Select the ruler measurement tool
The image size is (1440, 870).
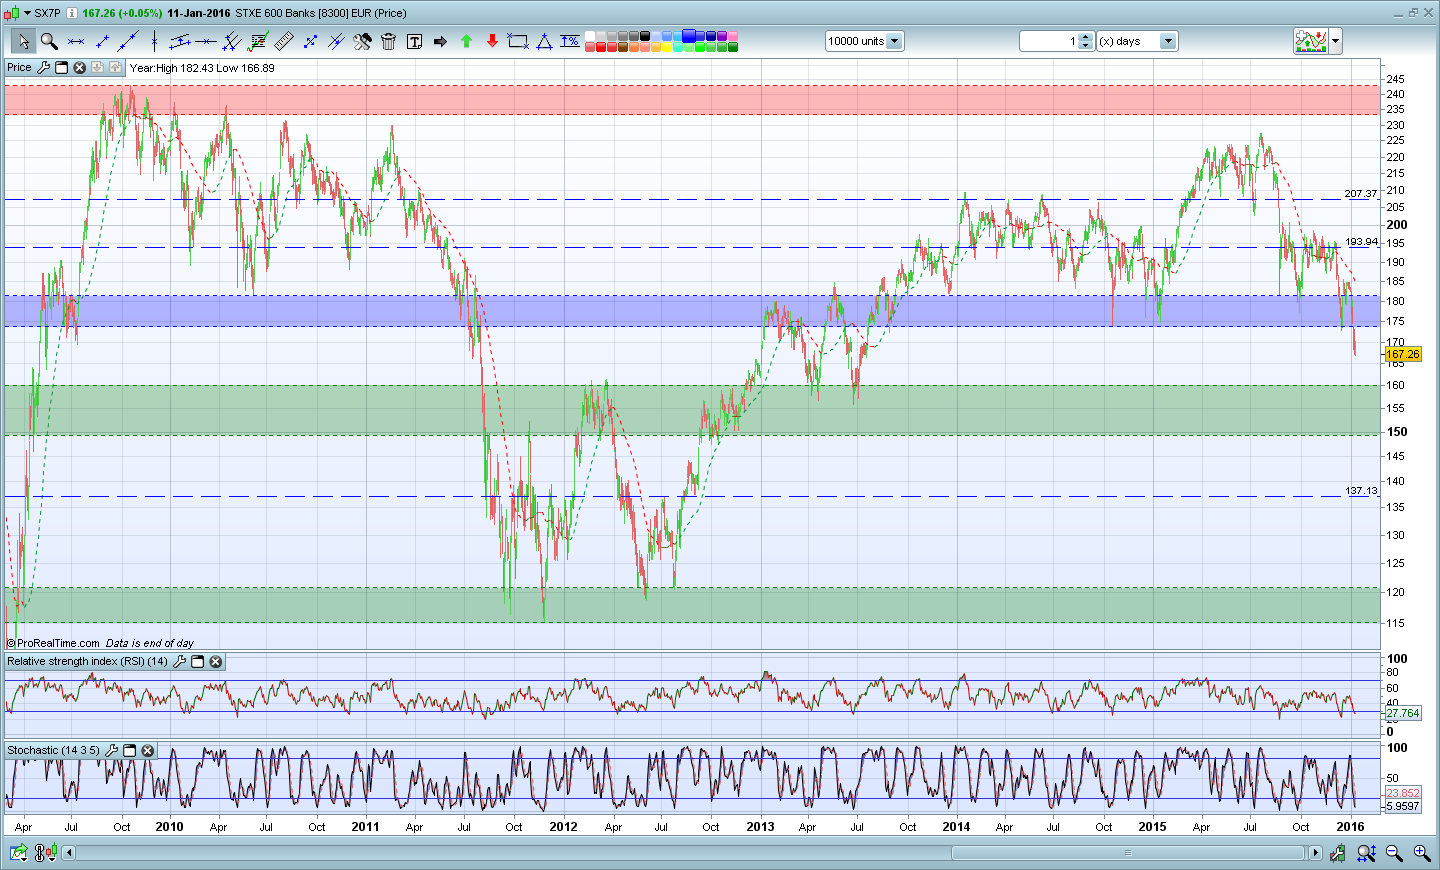[x=284, y=41]
